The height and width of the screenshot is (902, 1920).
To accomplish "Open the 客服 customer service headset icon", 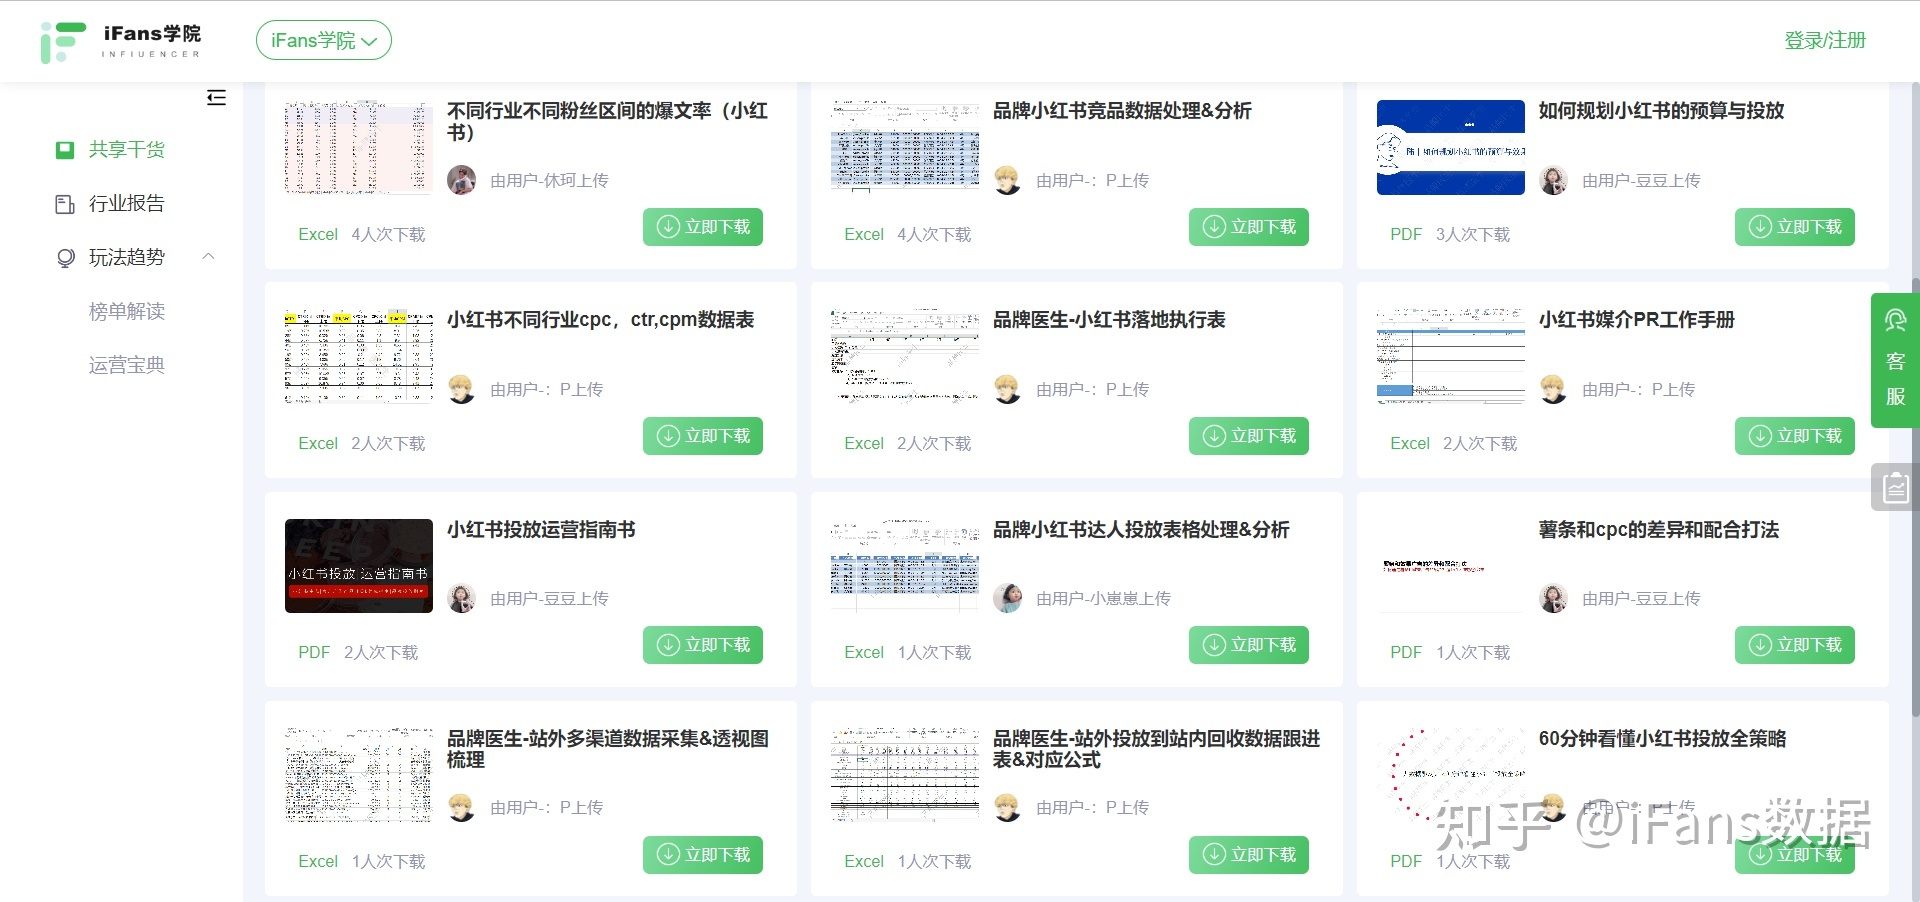I will pos(1896,320).
